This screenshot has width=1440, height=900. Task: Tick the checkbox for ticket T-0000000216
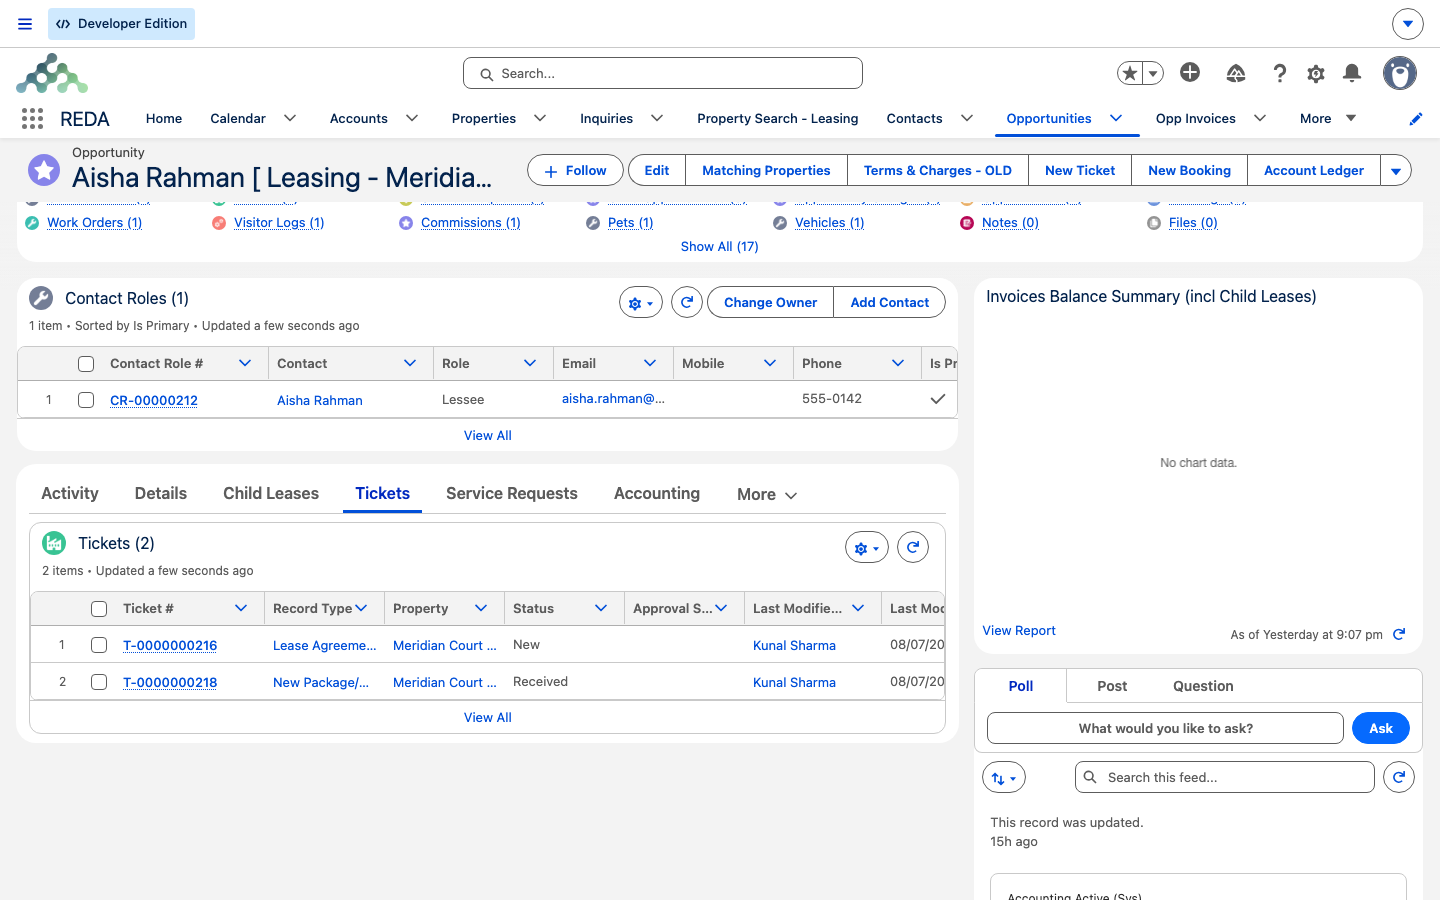coord(99,645)
